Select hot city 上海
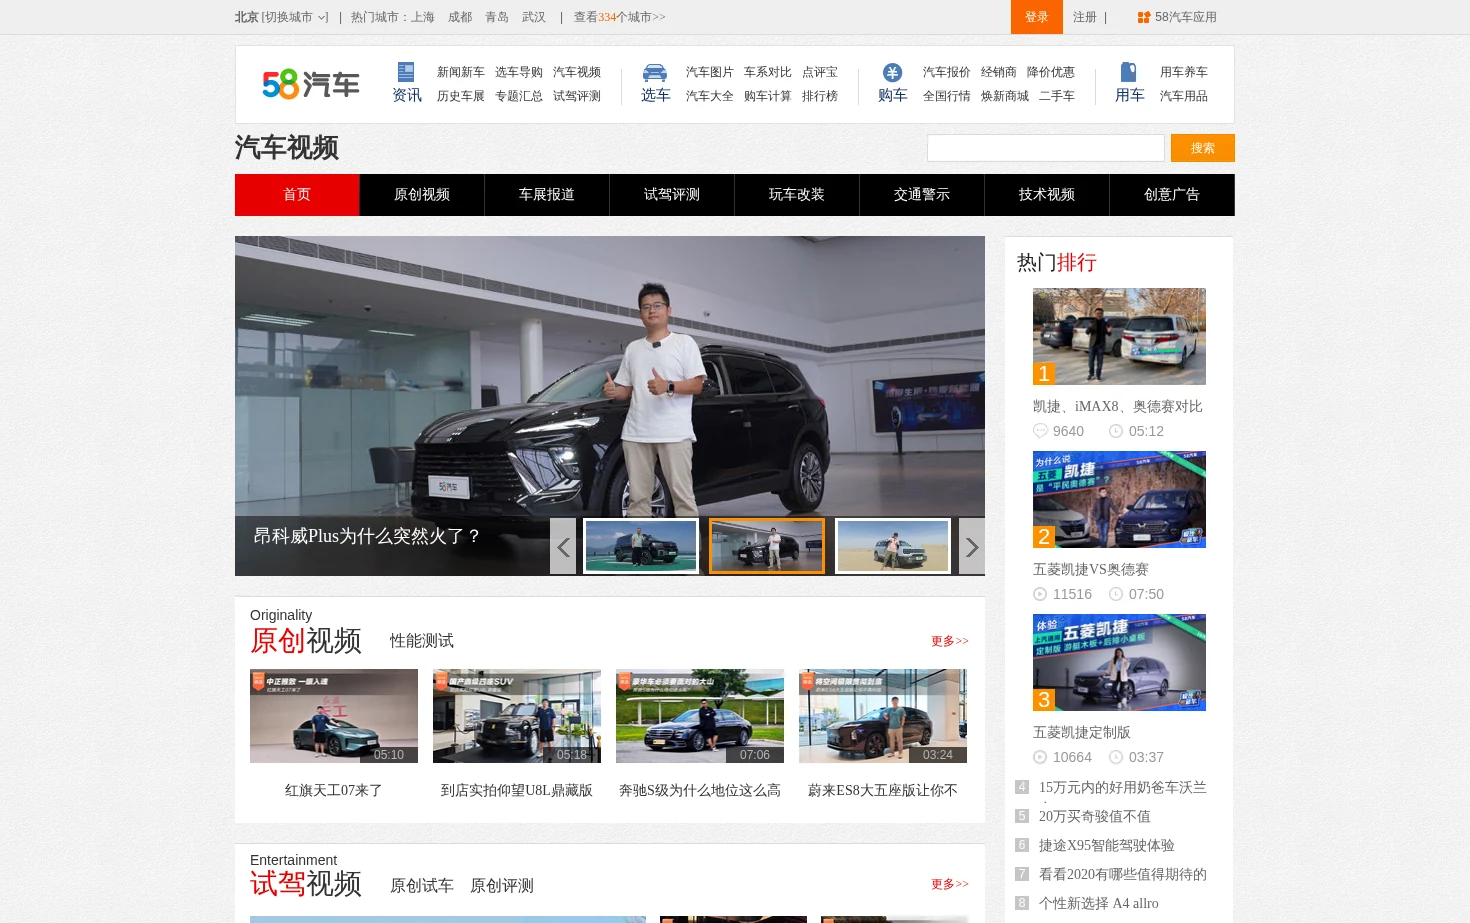The height and width of the screenshot is (923, 1470). pos(423,17)
